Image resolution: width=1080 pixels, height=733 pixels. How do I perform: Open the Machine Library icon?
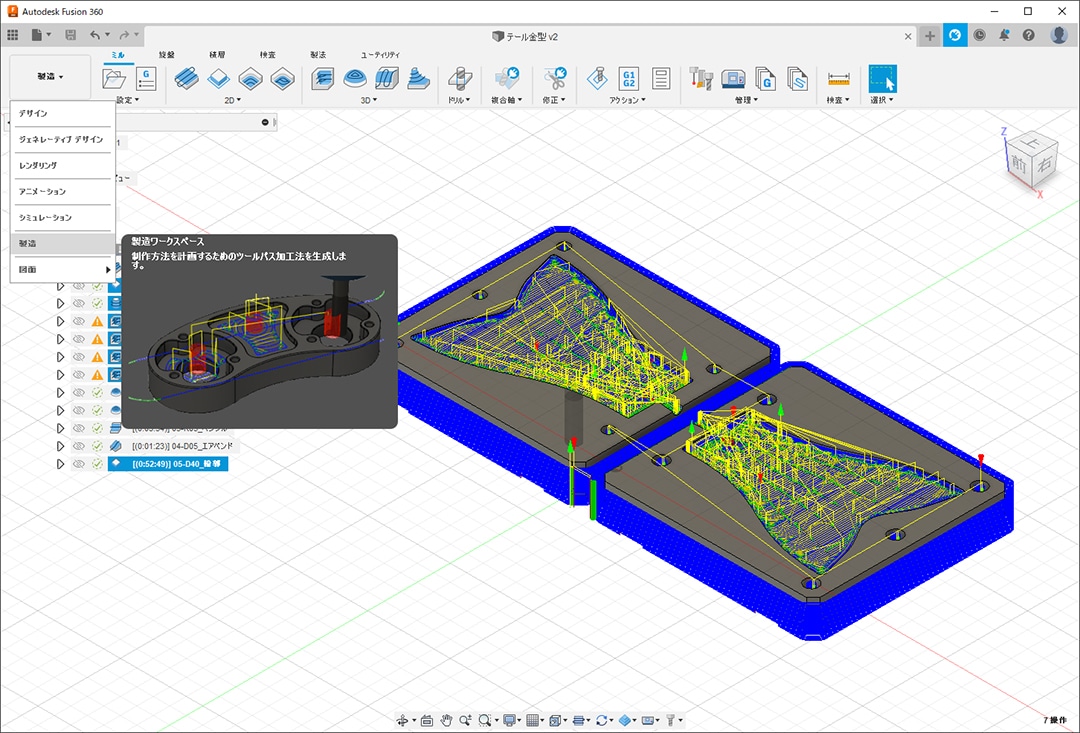pyautogui.click(x=733, y=79)
